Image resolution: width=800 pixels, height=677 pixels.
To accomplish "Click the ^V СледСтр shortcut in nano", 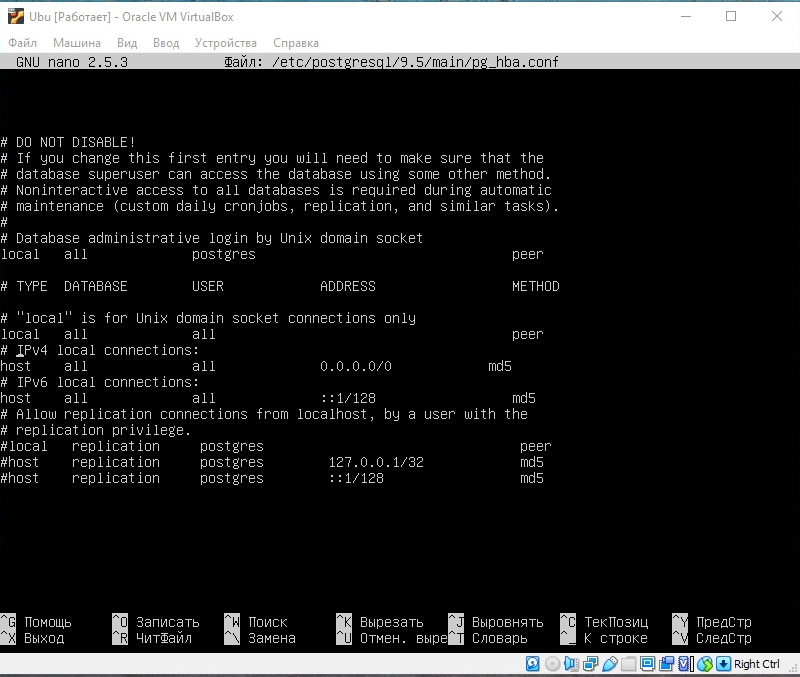I will (712, 638).
